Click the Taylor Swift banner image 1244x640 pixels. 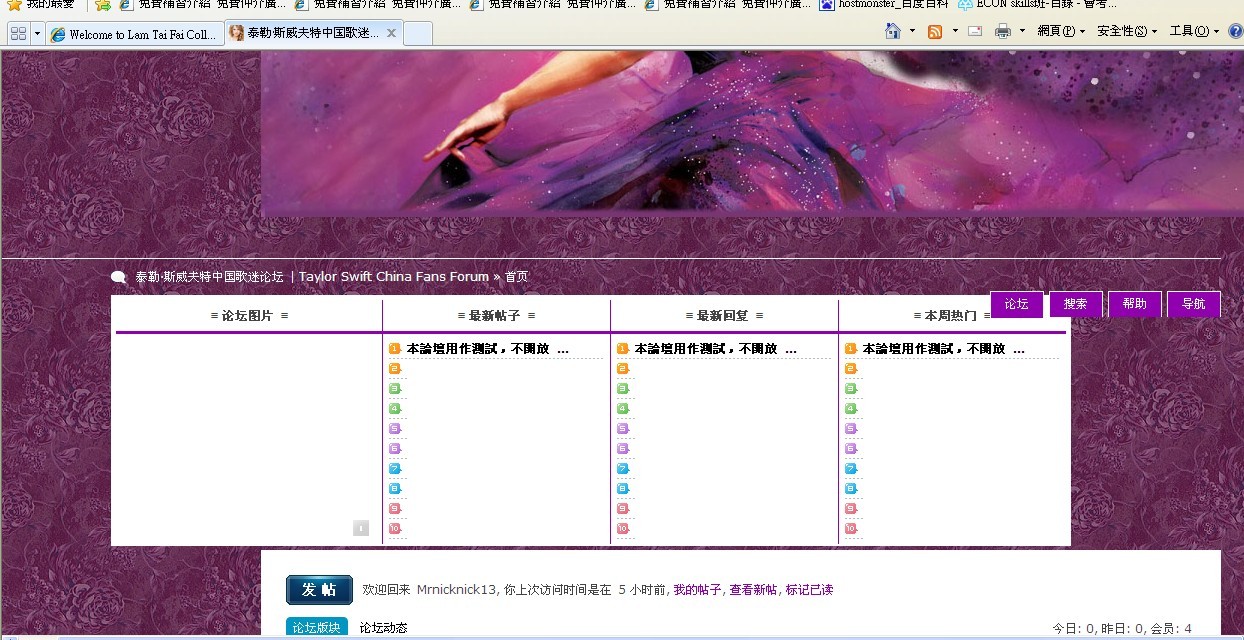(x=752, y=131)
